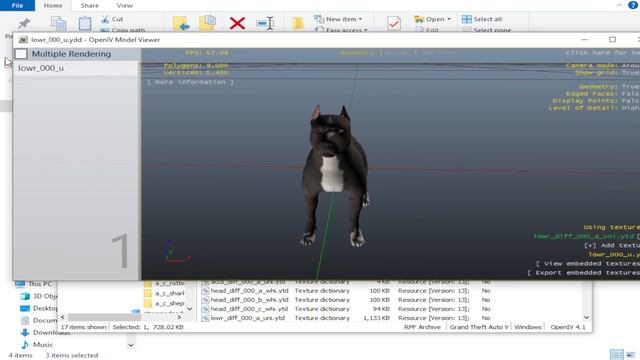Toggle the Show grid: True option

(607, 73)
